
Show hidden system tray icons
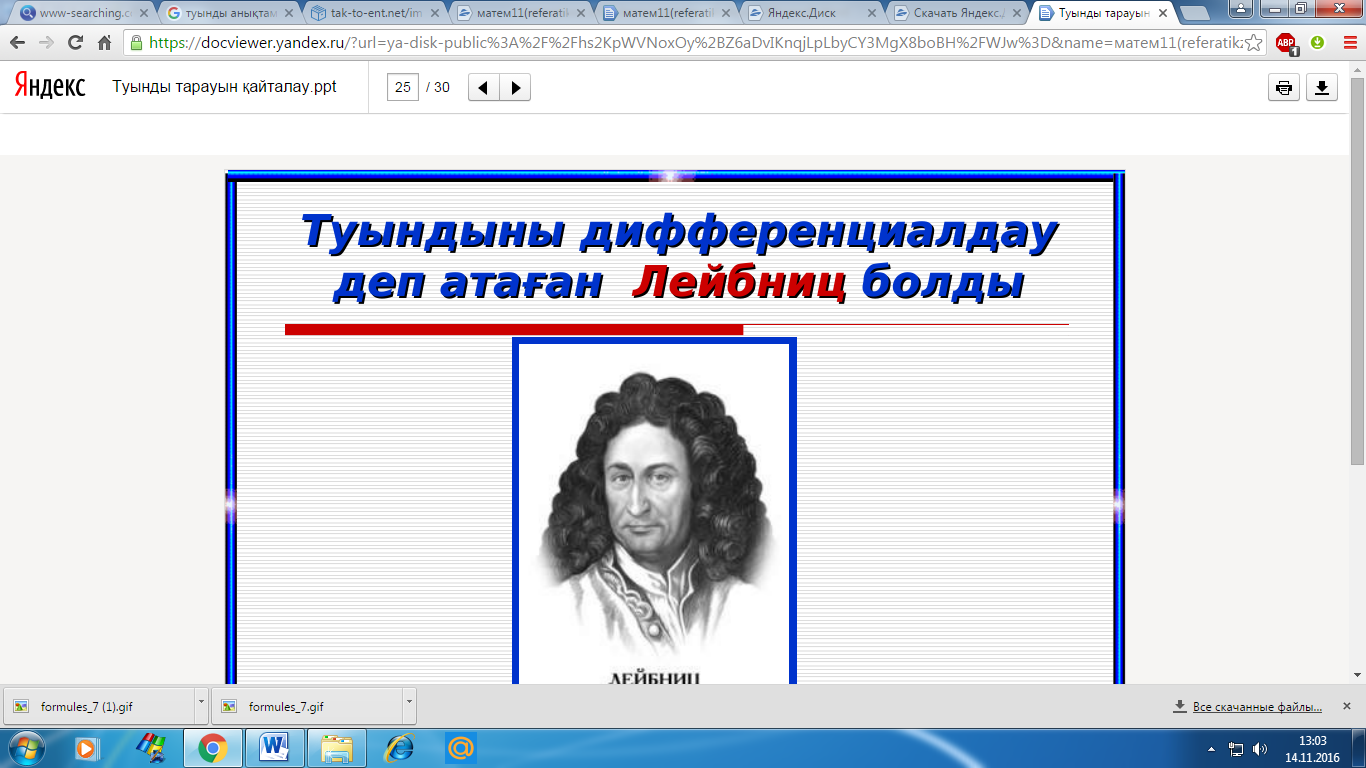coord(1212,748)
